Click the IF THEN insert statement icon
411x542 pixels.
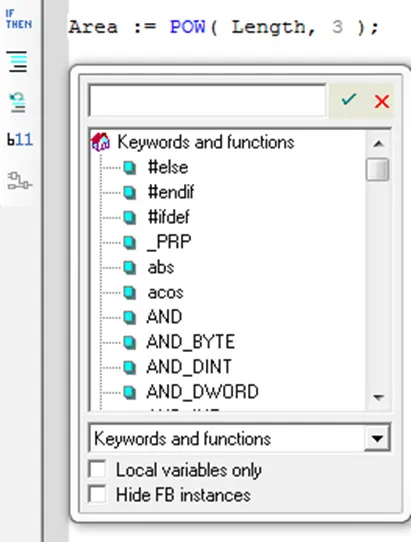19,19
